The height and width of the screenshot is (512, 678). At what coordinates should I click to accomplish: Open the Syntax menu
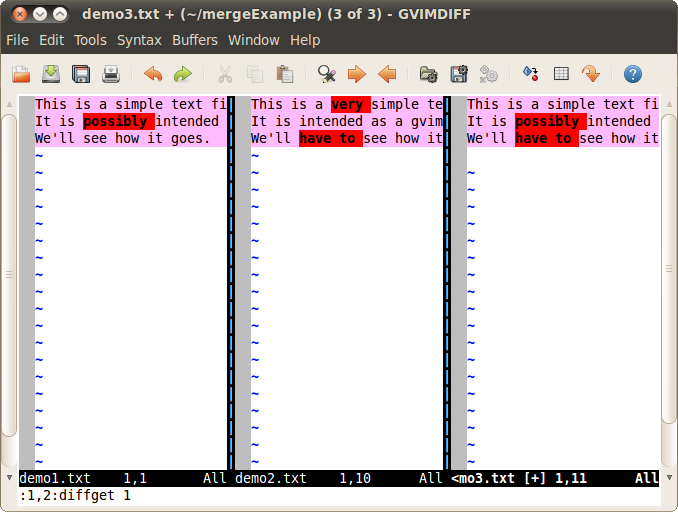coord(139,40)
